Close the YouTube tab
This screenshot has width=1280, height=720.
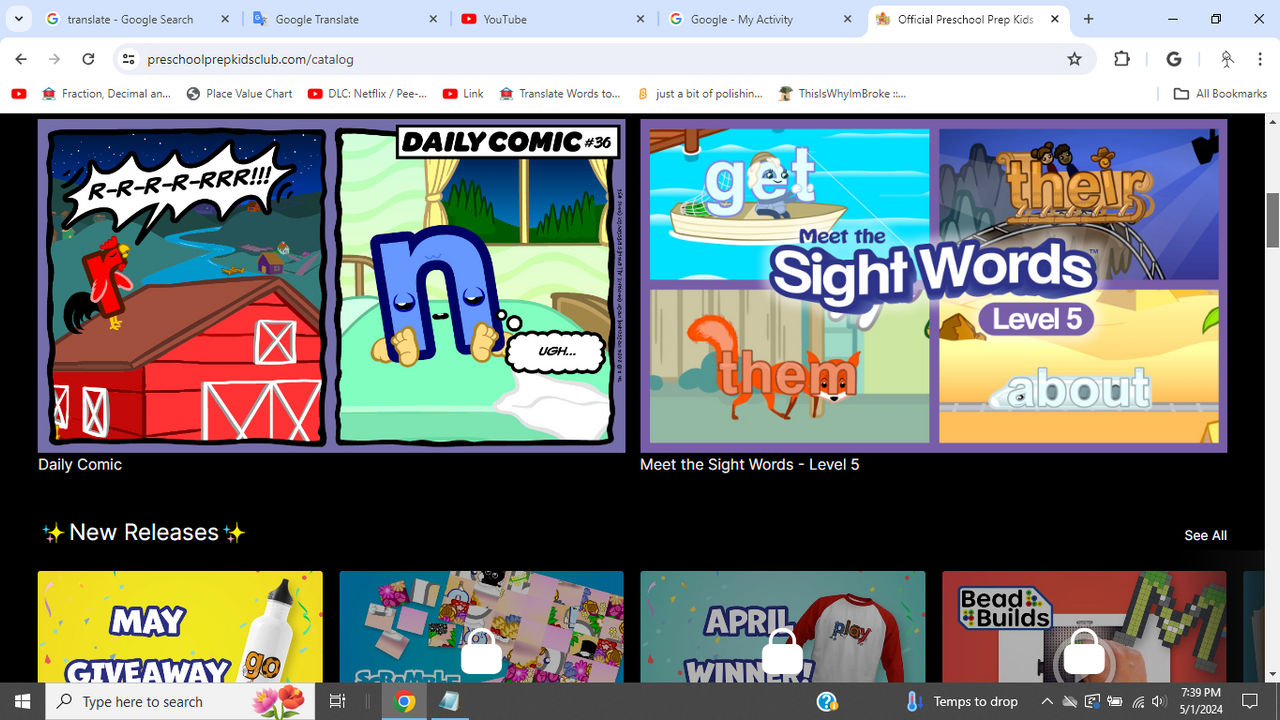click(x=638, y=19)
